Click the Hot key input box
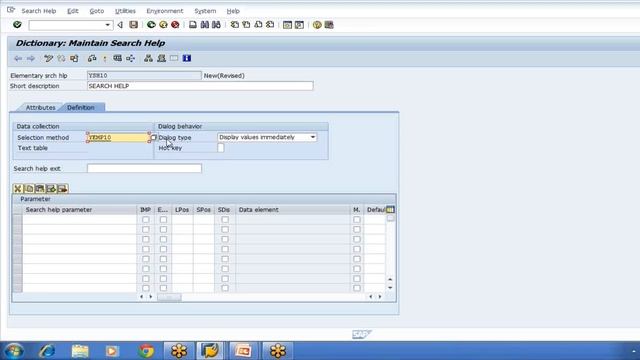640x360 pixels. (220, 148)
